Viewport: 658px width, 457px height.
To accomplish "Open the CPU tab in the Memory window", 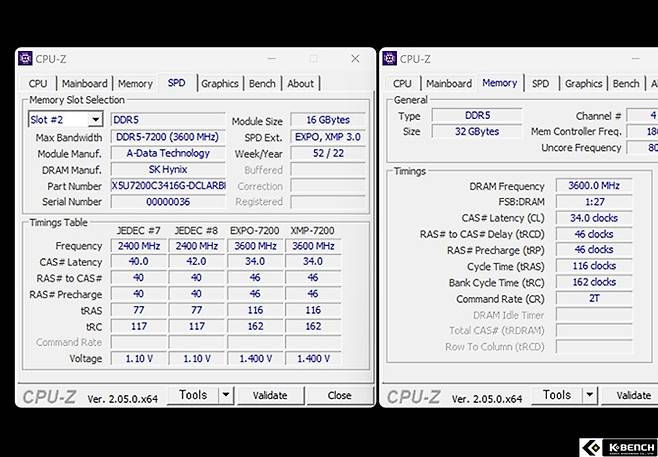I will [402, 84].
